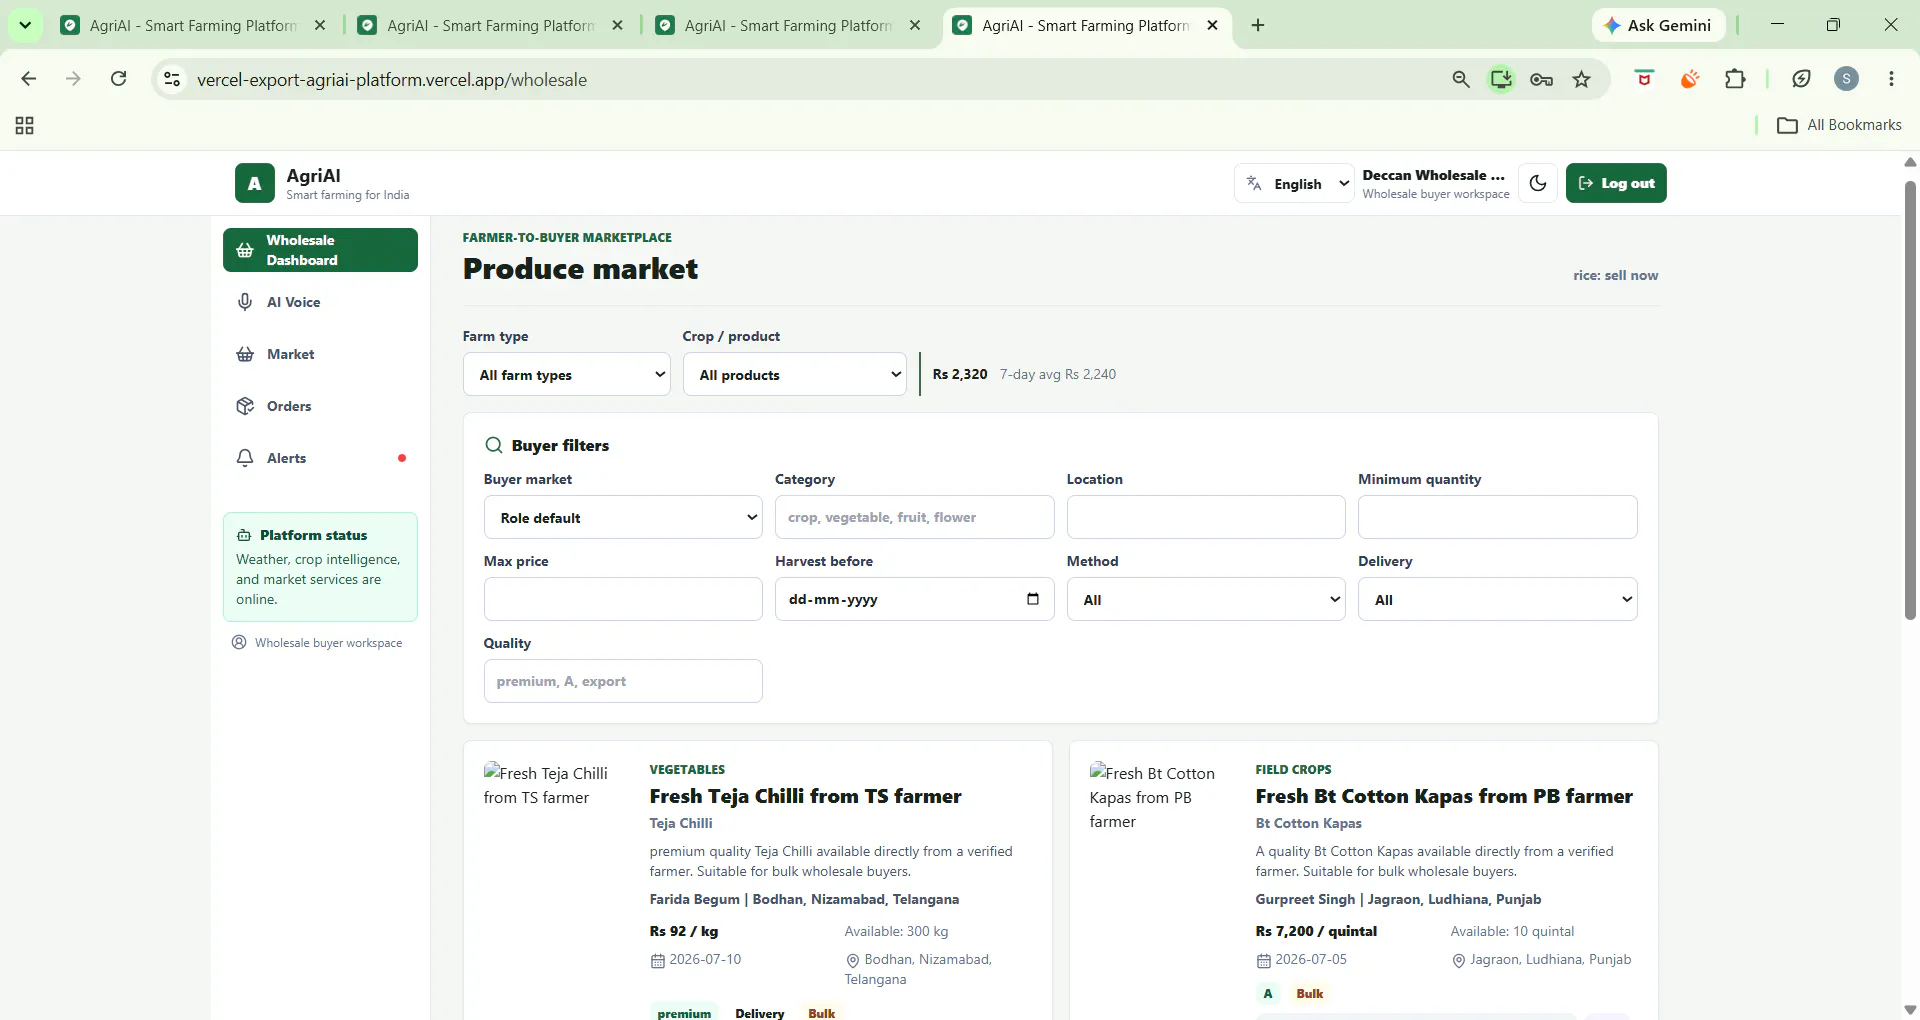Screen dimensions: 1920x1020
Task: Click Fresh Teja Chilli listing title
Action: (x=805, y=796)
